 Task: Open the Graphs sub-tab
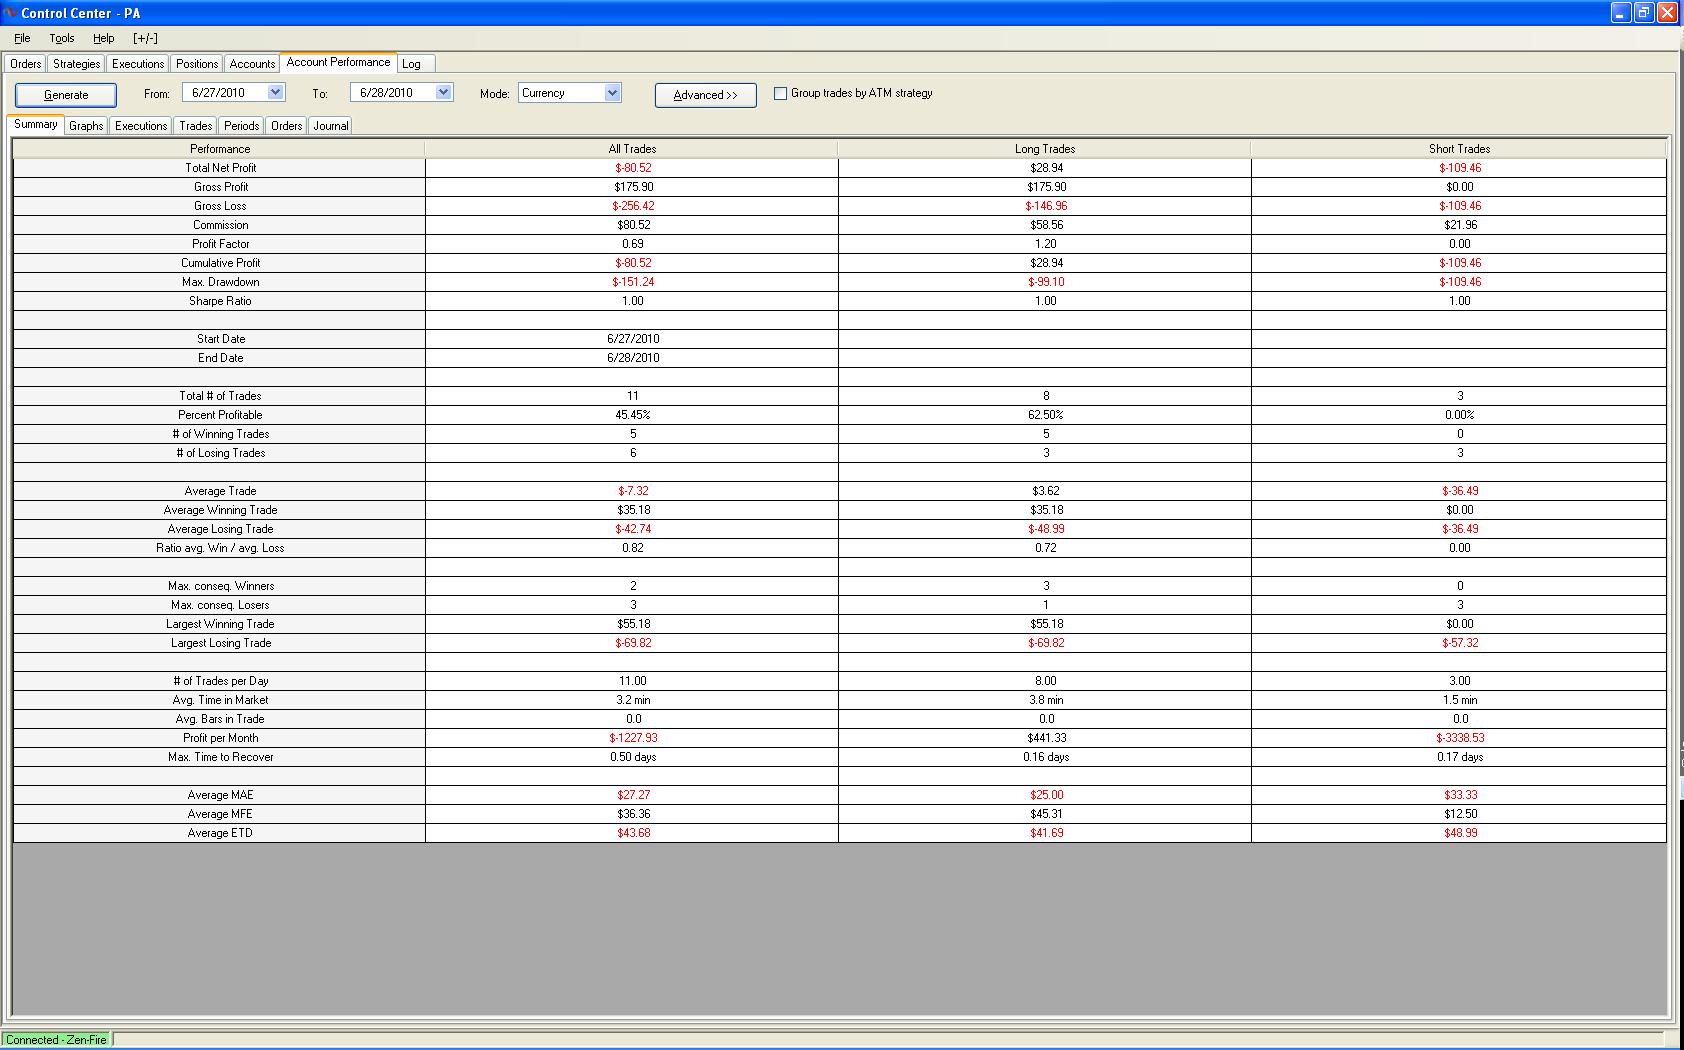(x=87, y=126)
